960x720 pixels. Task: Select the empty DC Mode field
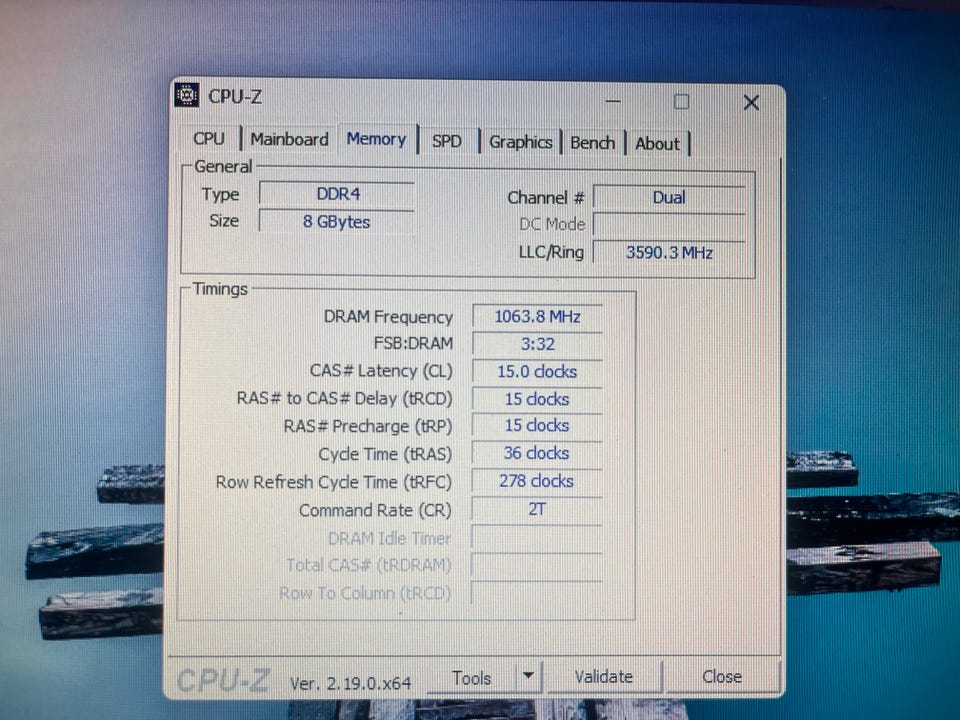(x=669, y=225)
